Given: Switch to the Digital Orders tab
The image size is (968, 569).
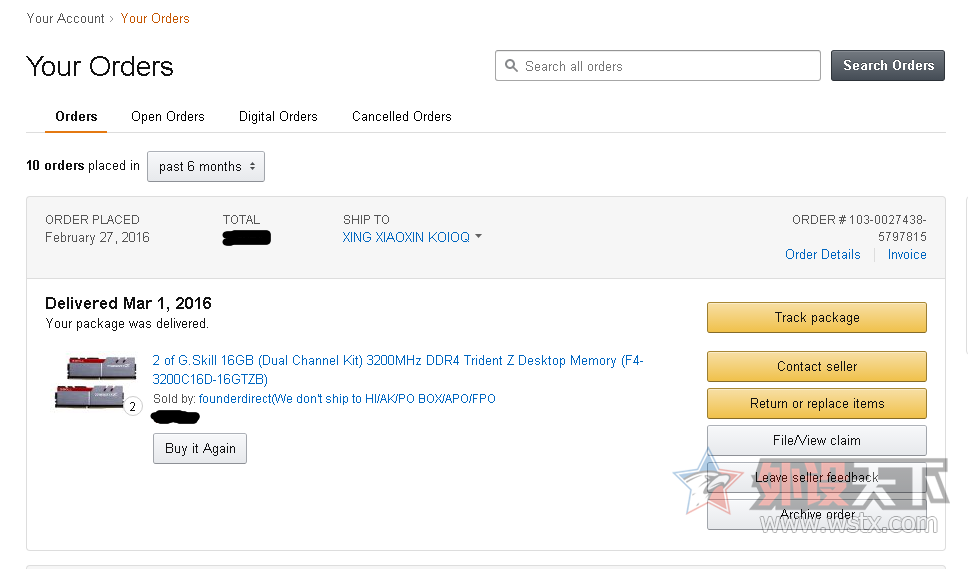Looking at the screenshot, I should pyautogui.click(x=278, y=116).
